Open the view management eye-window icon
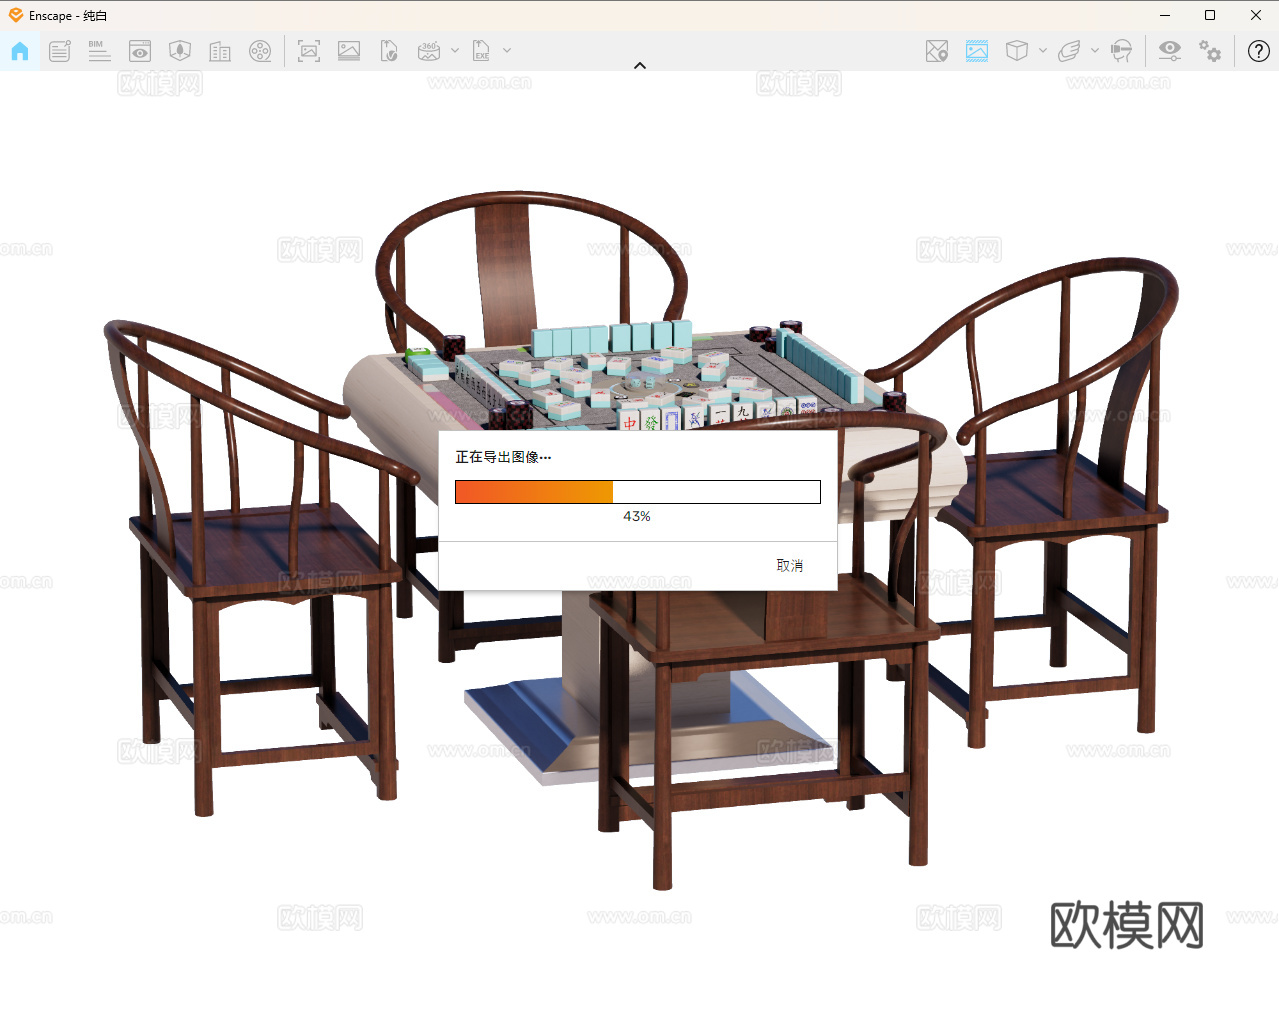This screenshot has height=1031, width=1279. click(x=140, y=51)
